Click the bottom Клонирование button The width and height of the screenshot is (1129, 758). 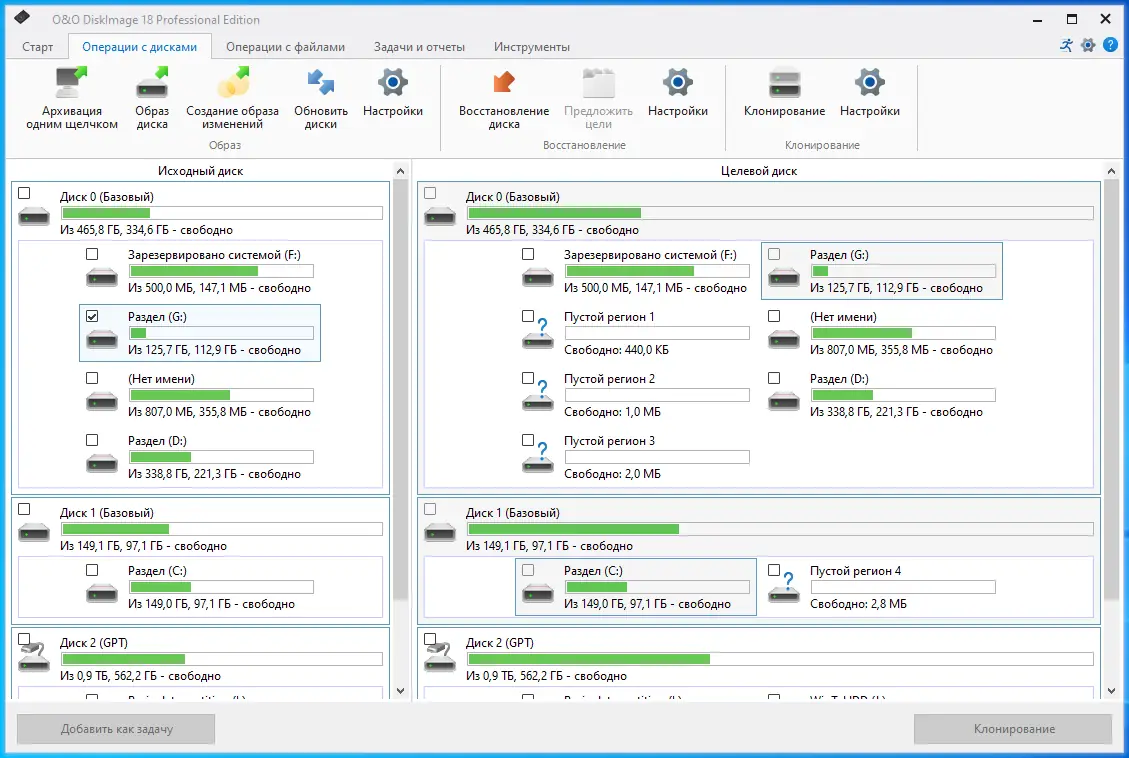pyautogui.click(x=1014, y=729)
